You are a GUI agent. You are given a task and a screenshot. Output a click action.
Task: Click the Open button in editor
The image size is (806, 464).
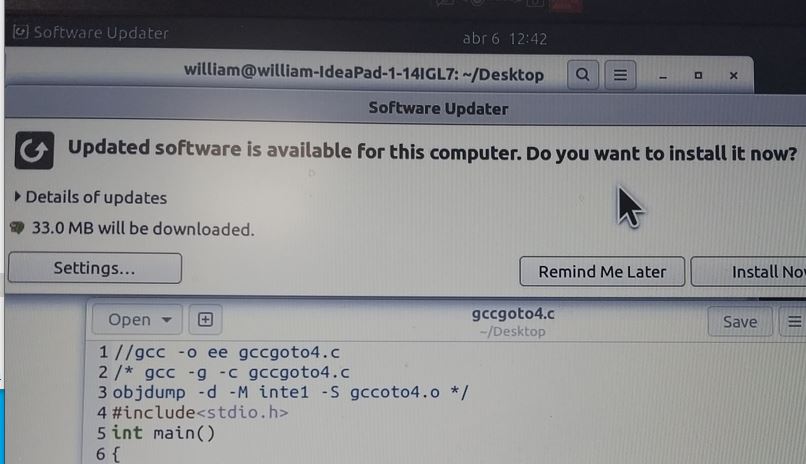137,320
